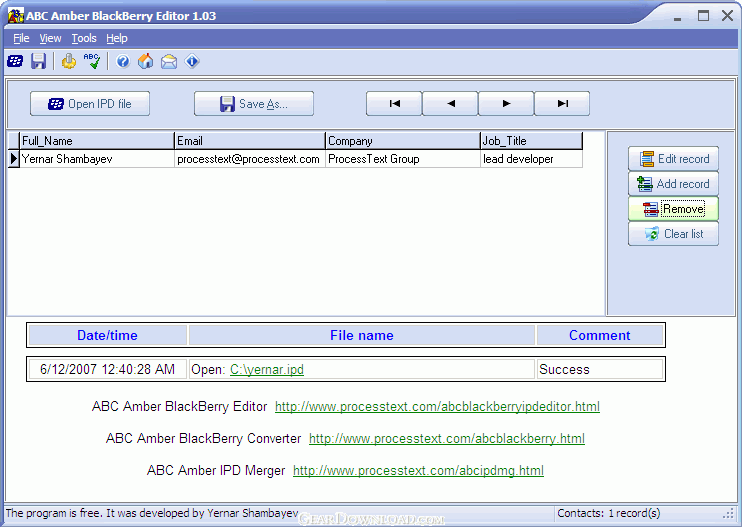Click the Comment log header

coord(600,335)
